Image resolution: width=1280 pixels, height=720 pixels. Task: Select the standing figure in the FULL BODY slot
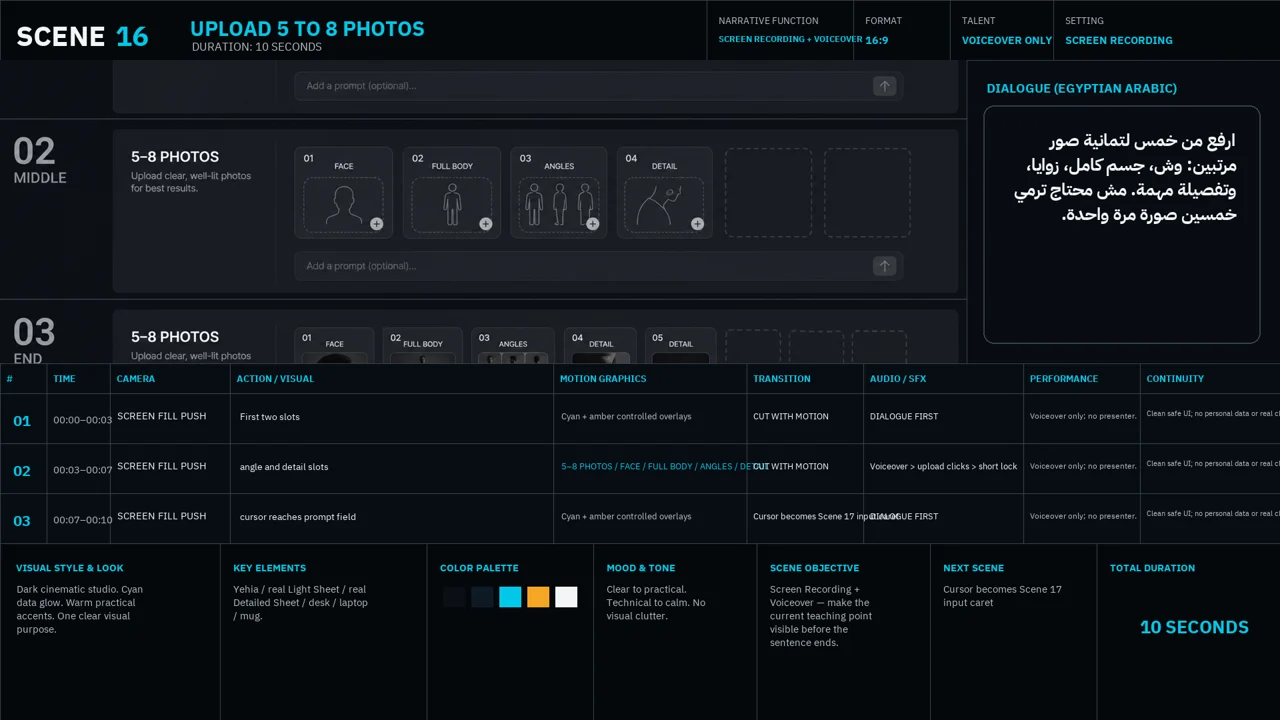click(x=452, y=205)
